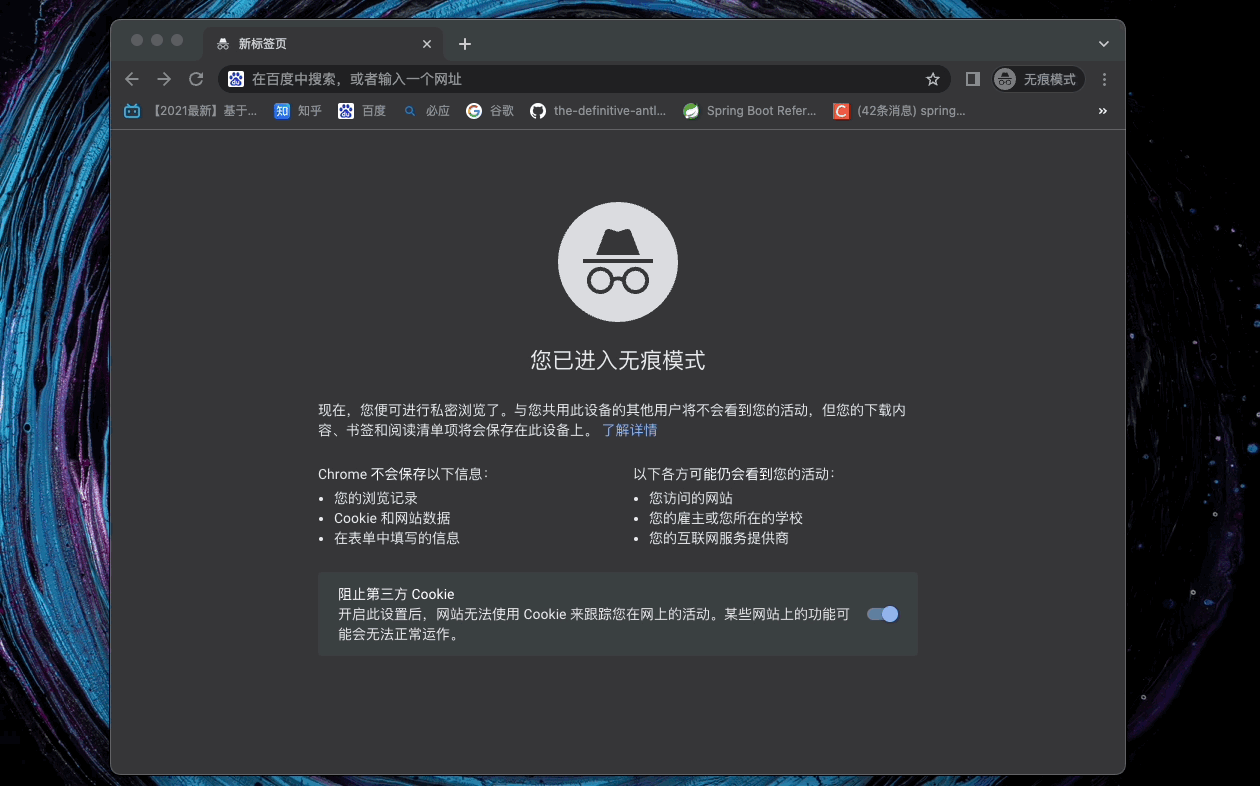The image size is (1260, 786).
Task: Expand the hidden bookmarks overflow chevron
Action: click(1103, 111)
